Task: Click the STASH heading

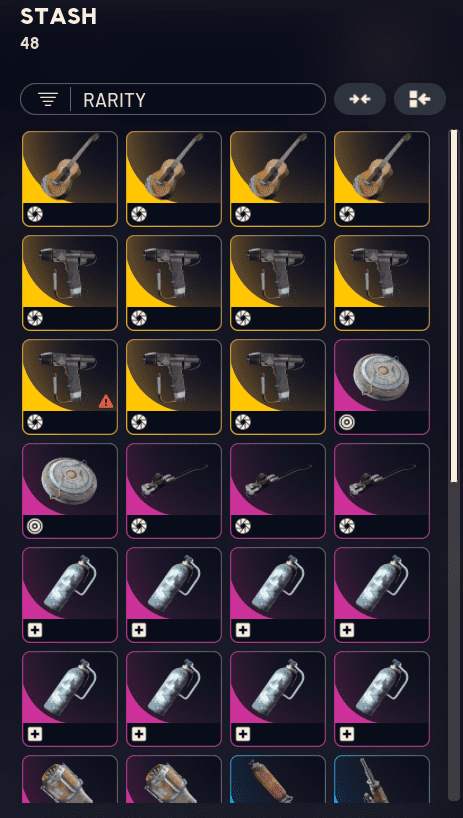Action: [x=58, y=17]
